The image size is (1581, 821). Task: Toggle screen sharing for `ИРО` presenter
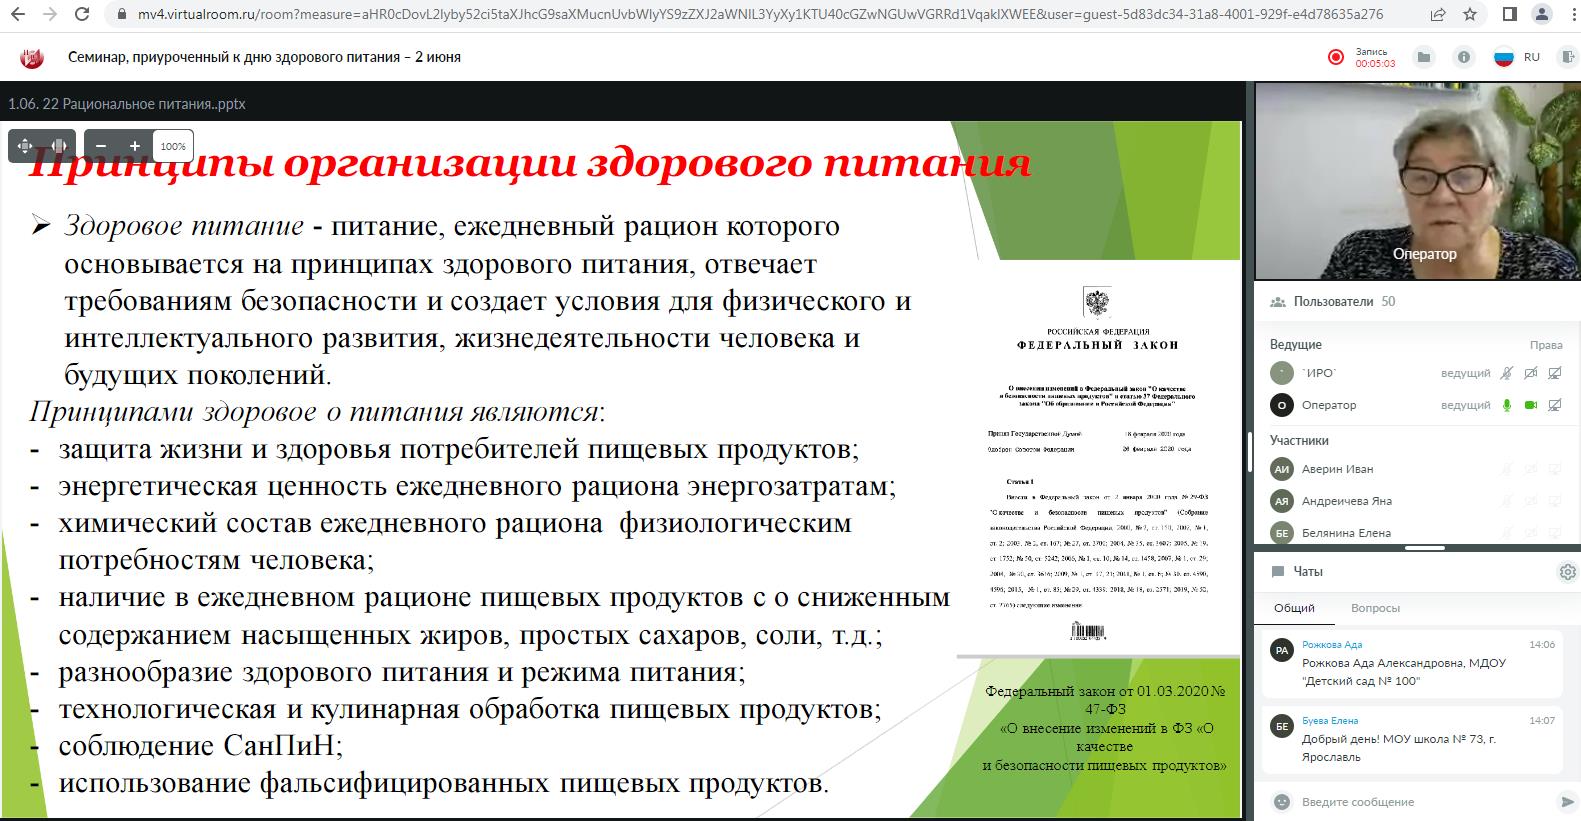1555,373
